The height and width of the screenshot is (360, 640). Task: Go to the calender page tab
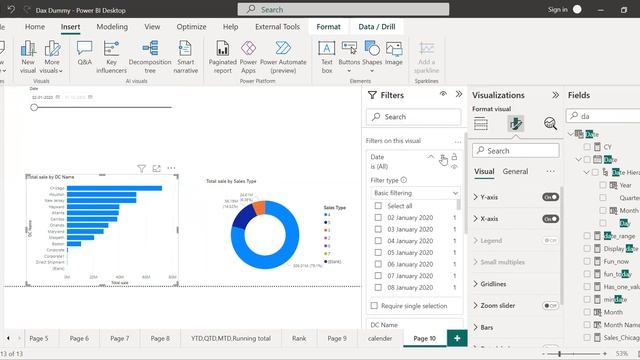[380, 338]
